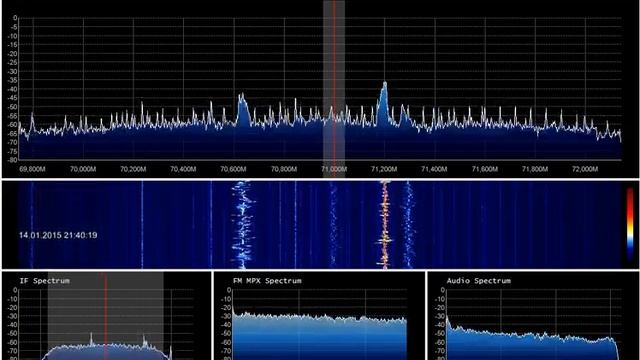Click the red center line in IF Spectrum
Image resolution: width=640 pixels, height=360 pixels.
pos(106,317)
